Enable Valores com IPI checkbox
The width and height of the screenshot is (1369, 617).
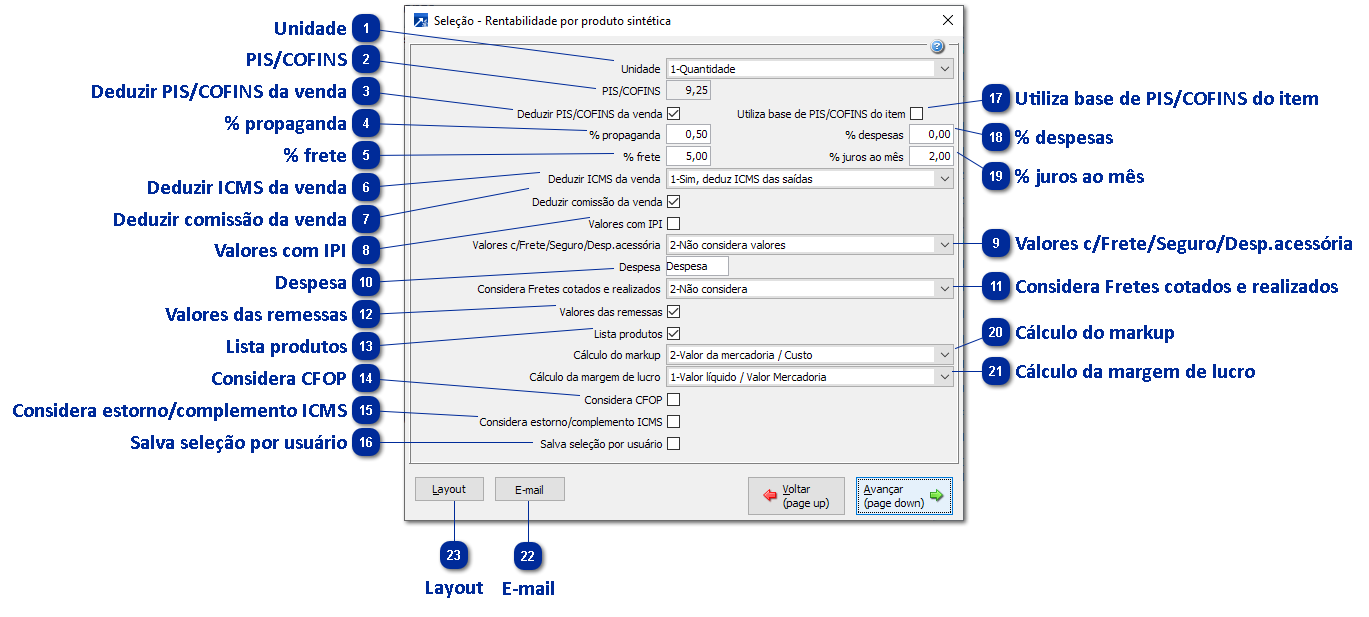click(x=673, y=224)
